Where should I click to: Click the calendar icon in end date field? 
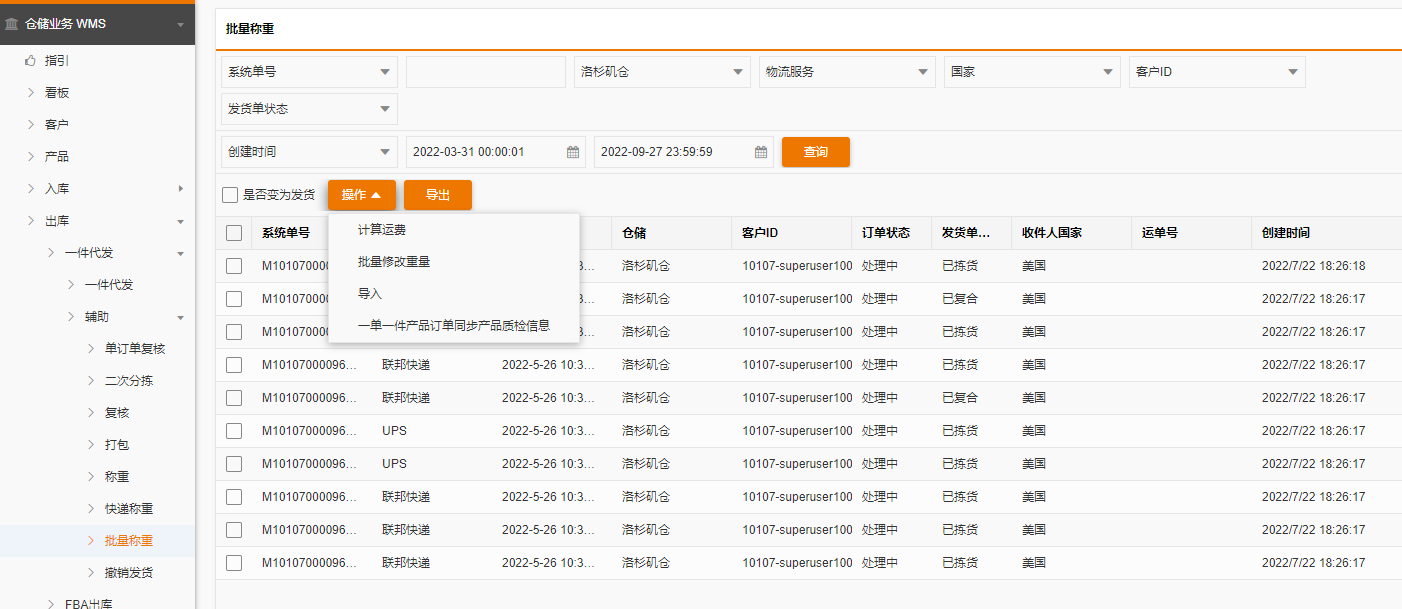point(761,152)
